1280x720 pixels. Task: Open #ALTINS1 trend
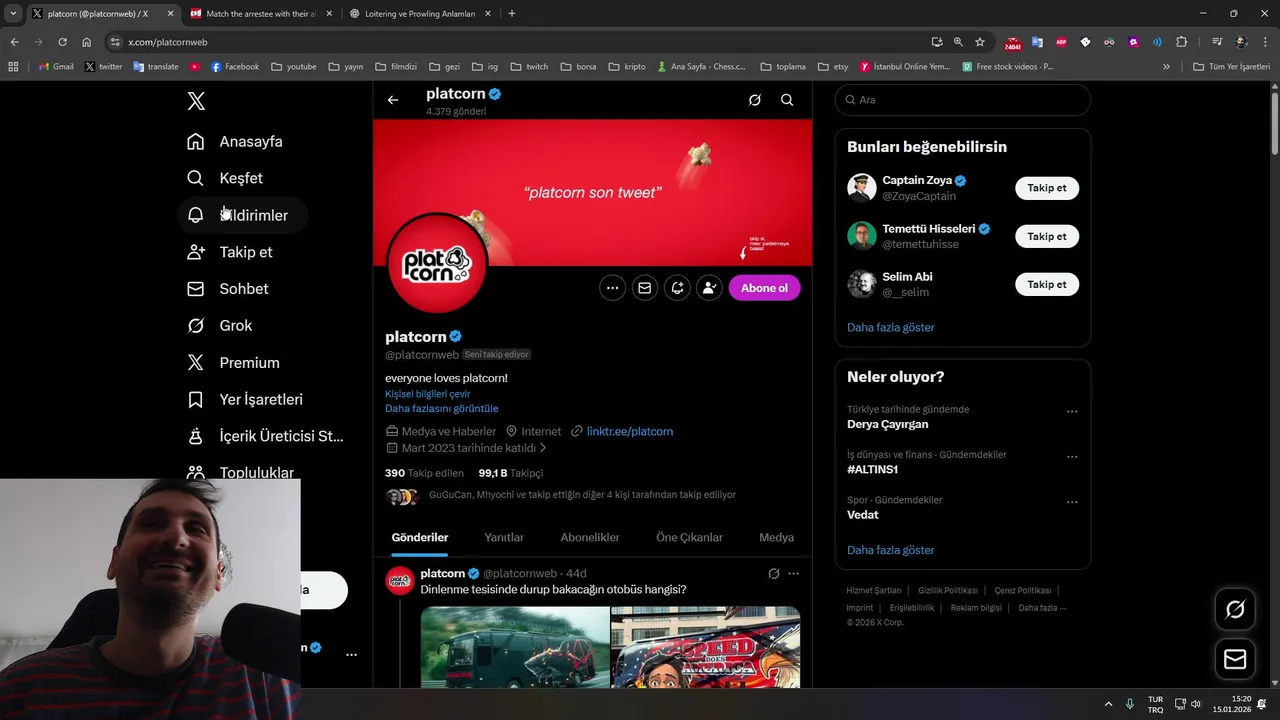[x=872, y=469]
